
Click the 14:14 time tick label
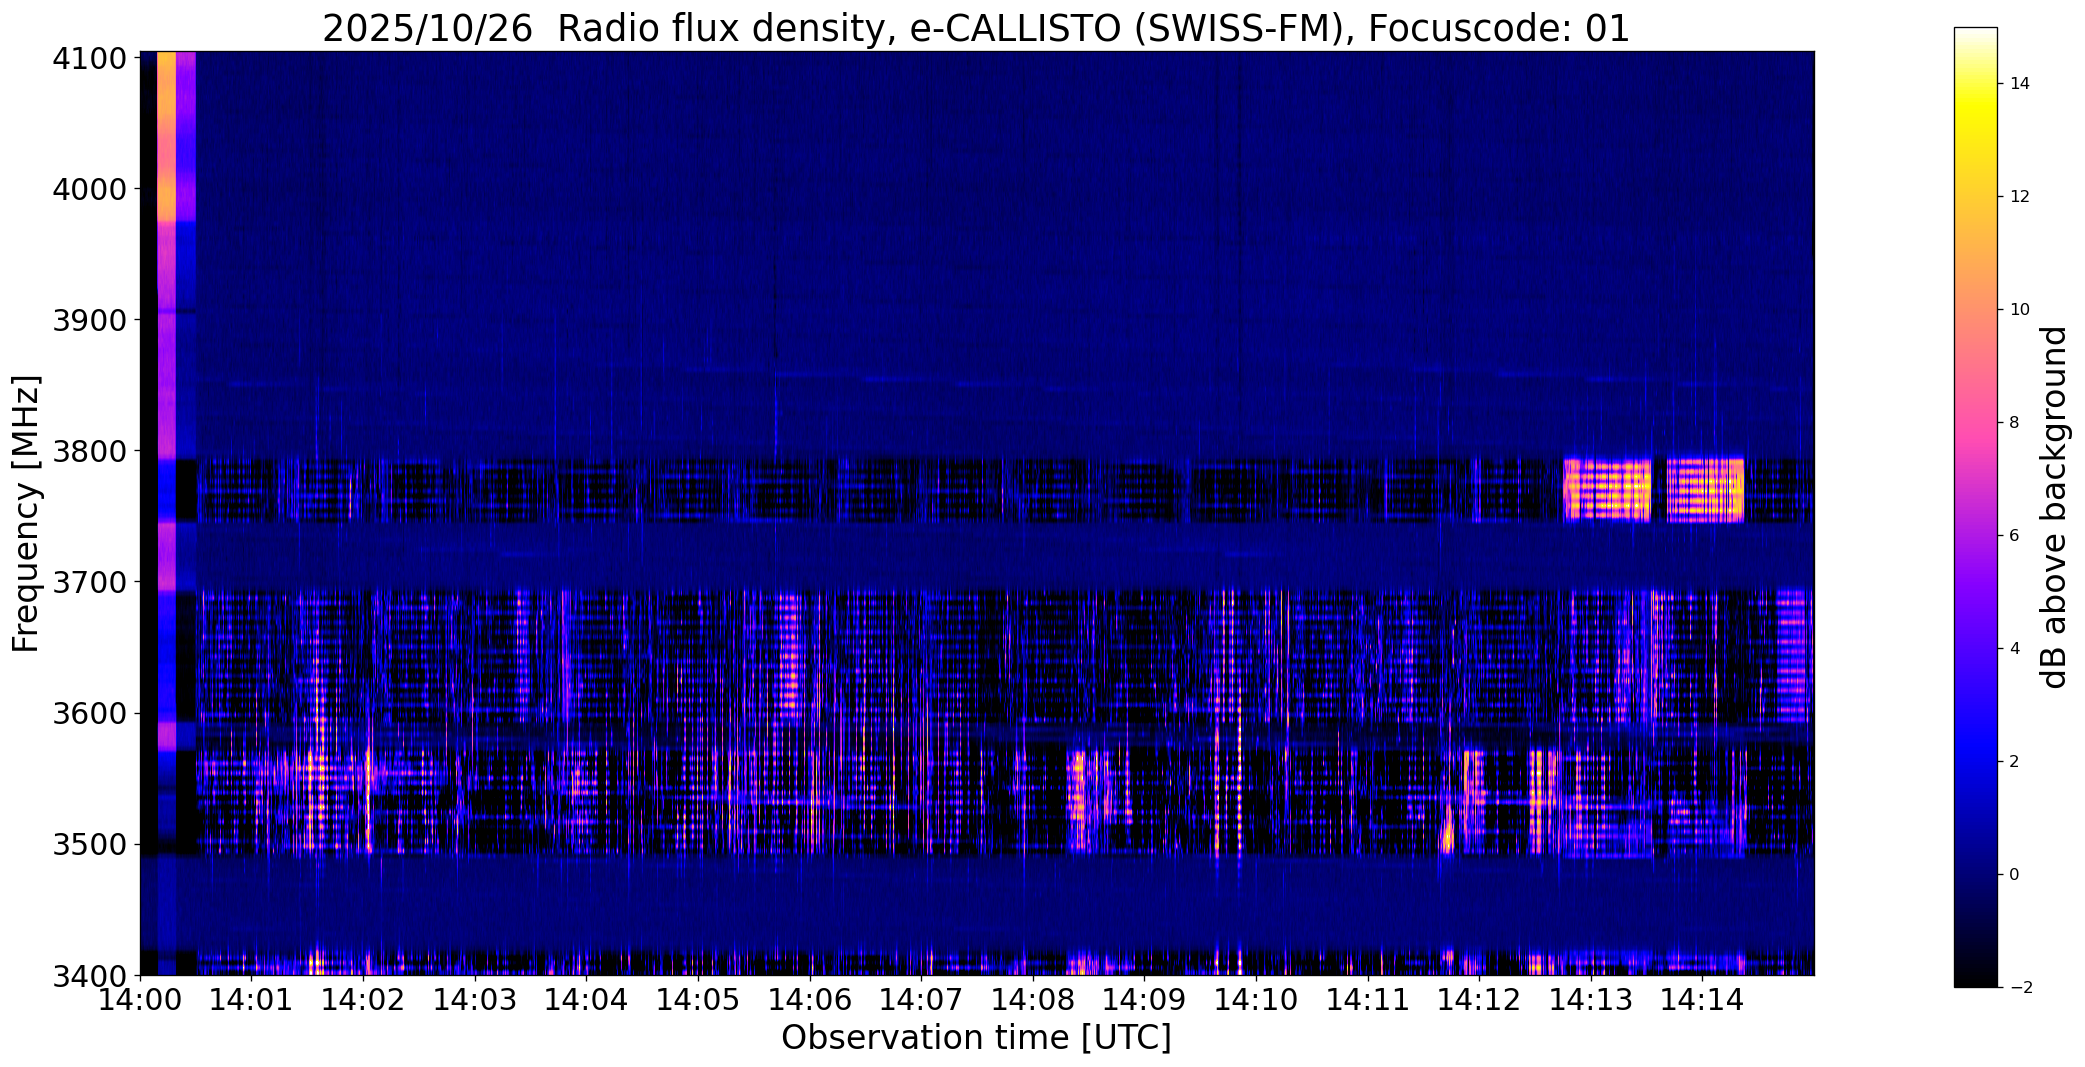pyautogui.click(x=1703, y=1000)
